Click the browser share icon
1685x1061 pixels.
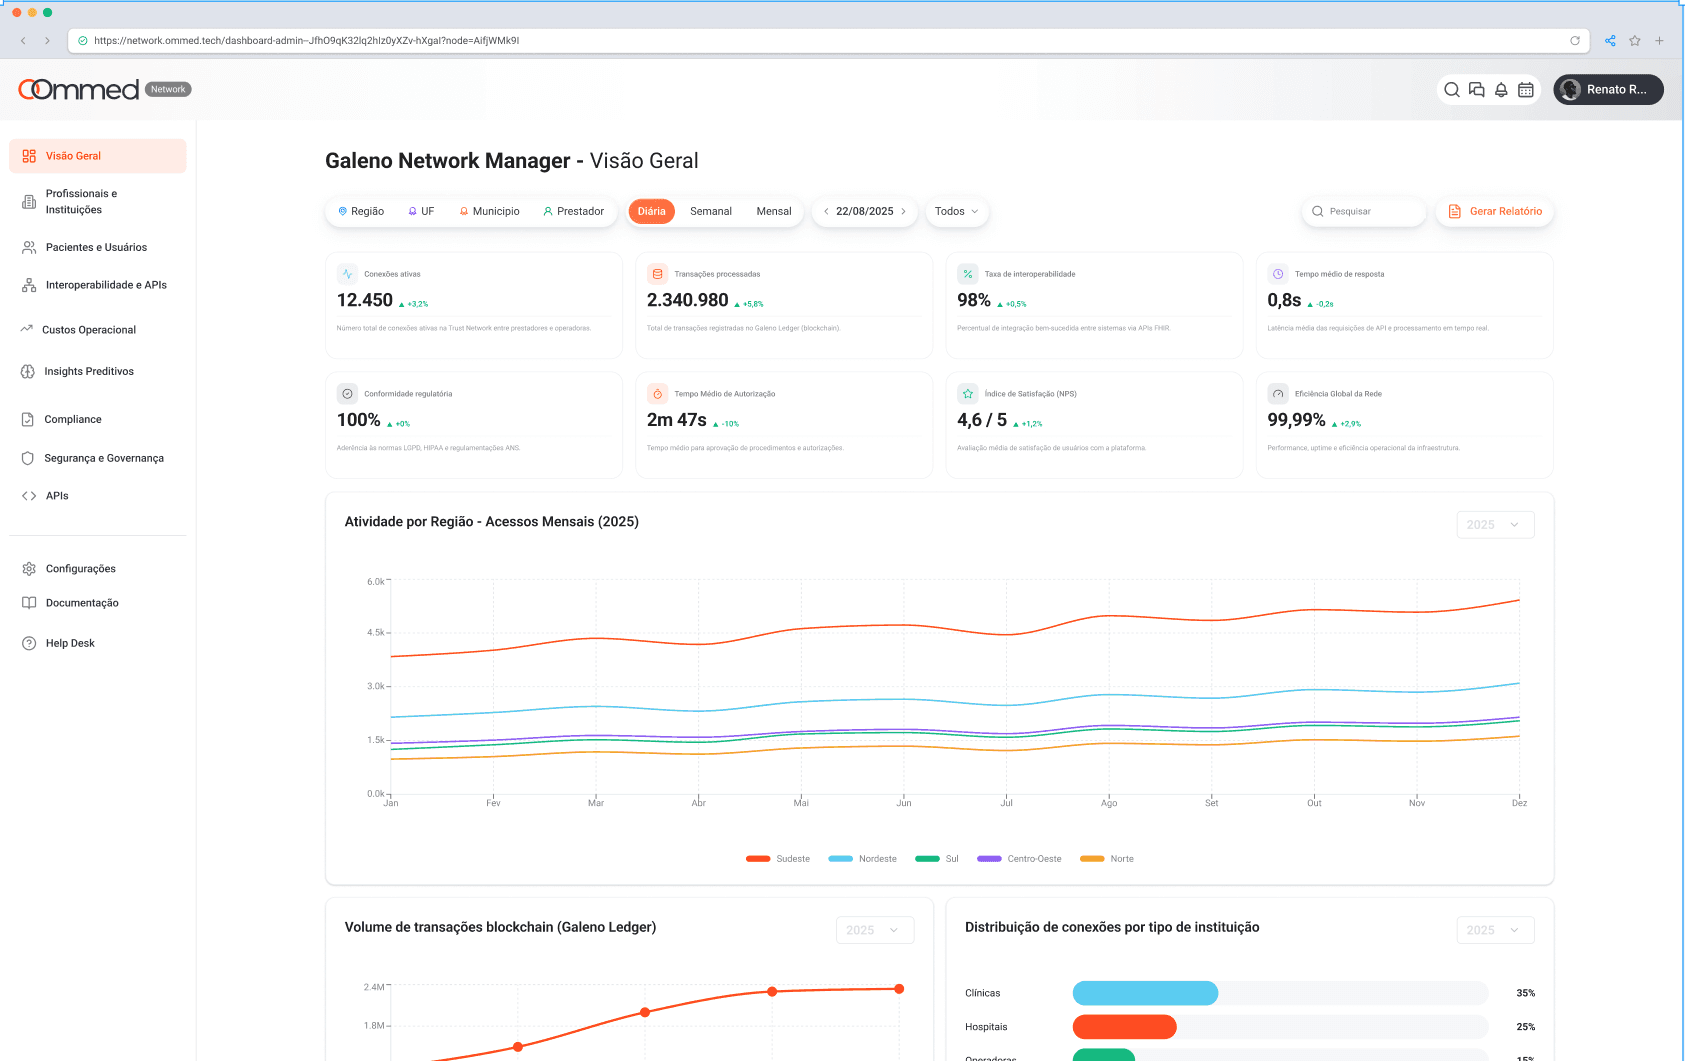click(x=1610, y=41)
